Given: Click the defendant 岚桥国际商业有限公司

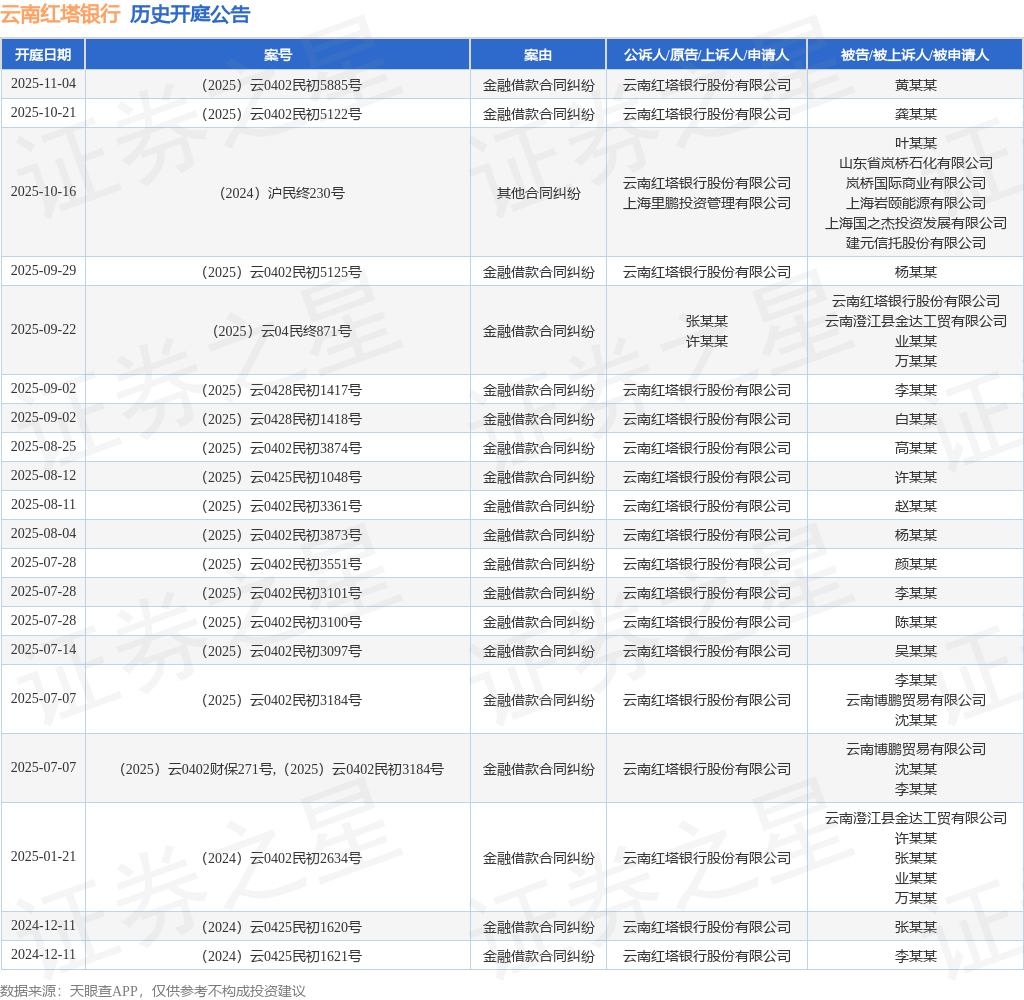Looking at the screenshot, I should (916, 184).
